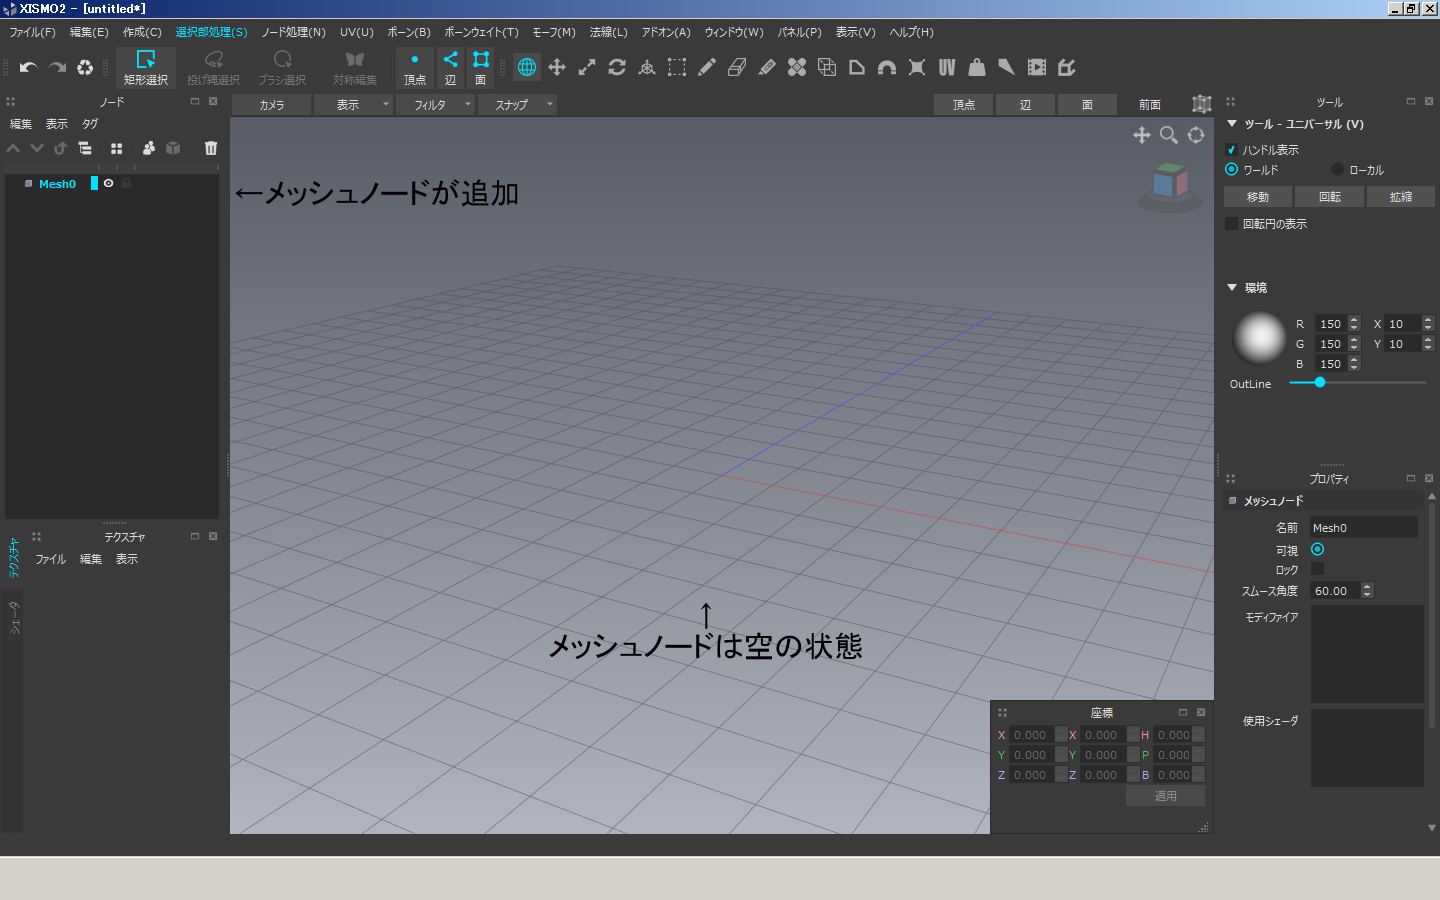Select the weight bag tool icon
Image resolution: width=1440 pixels, height=900 pixels.
tap(977, 67)
